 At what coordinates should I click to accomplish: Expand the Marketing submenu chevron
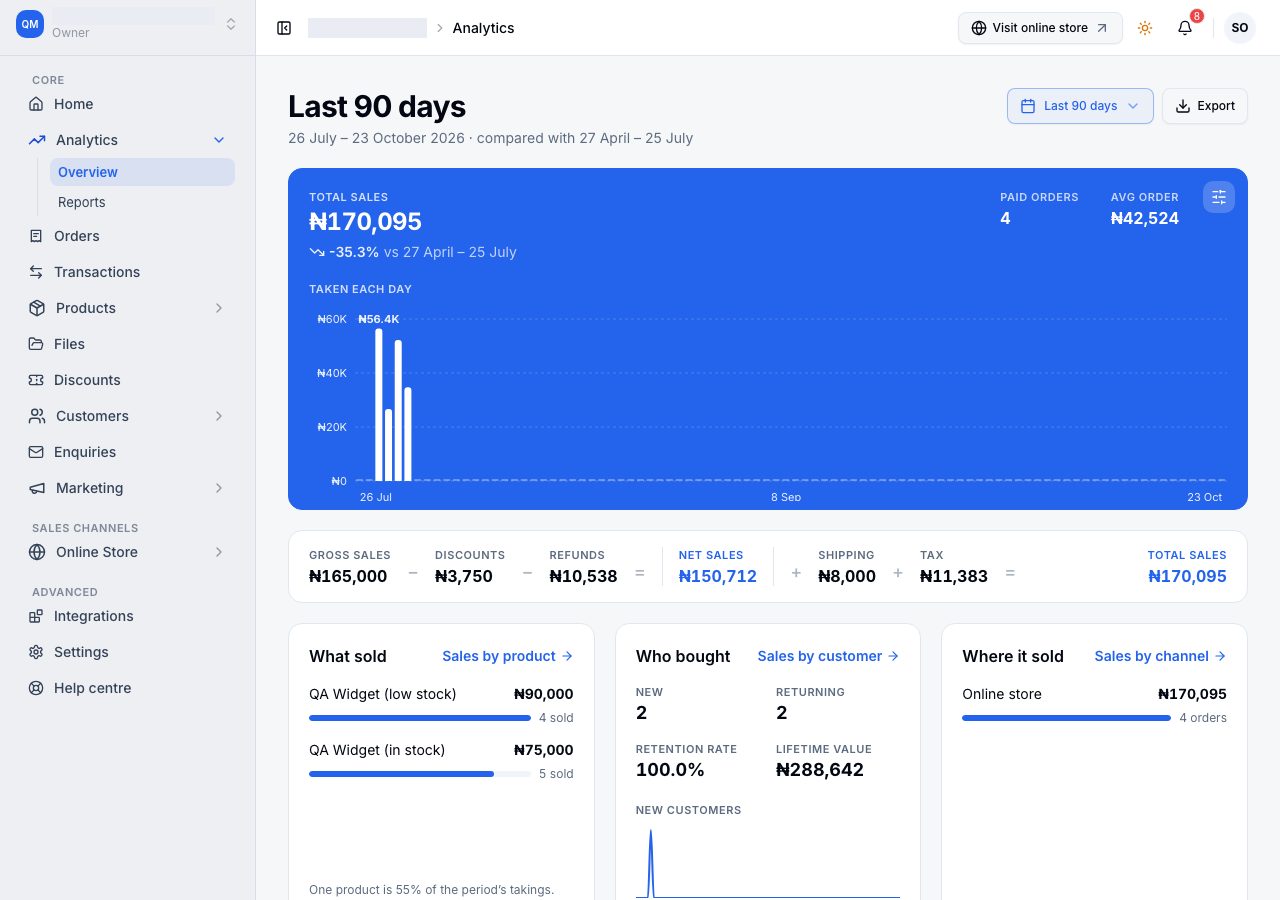tap(219, 488)
